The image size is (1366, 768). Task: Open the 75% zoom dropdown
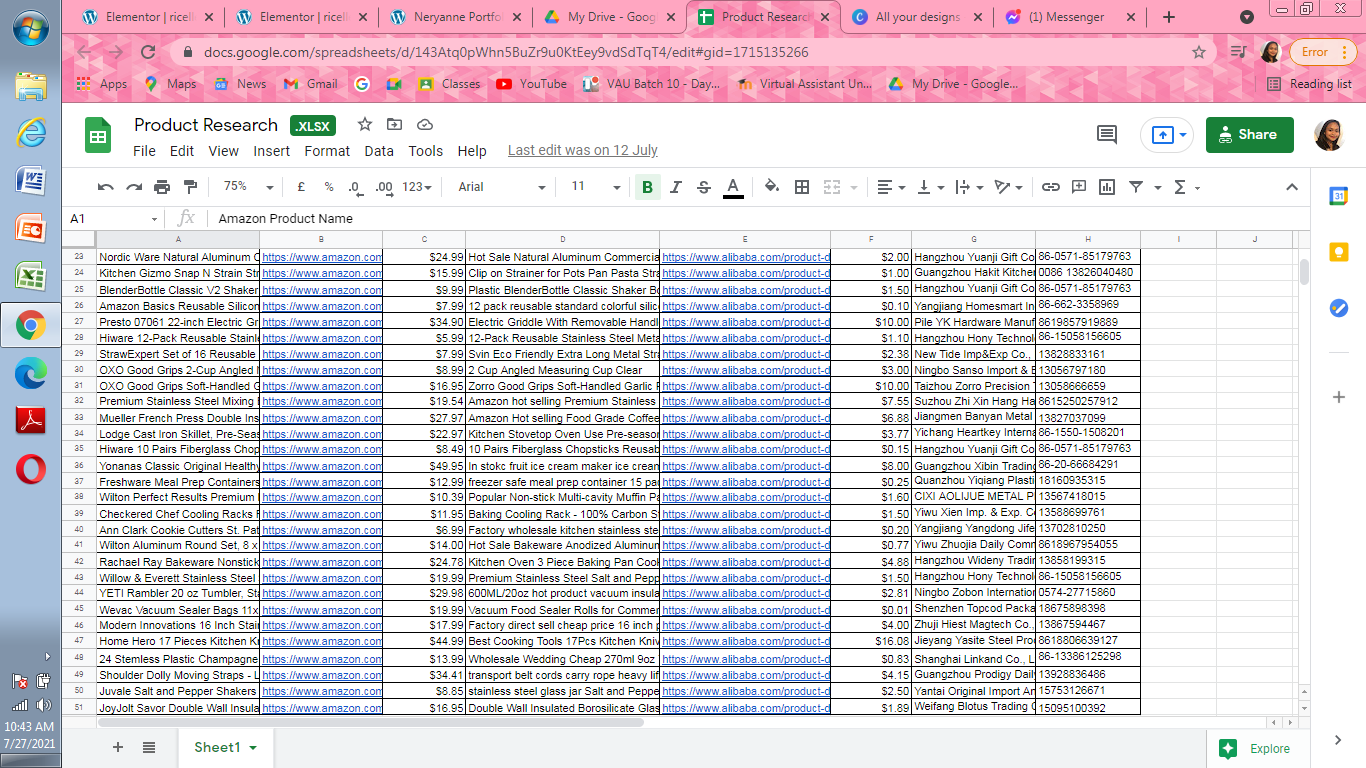(x=249, y=187)
